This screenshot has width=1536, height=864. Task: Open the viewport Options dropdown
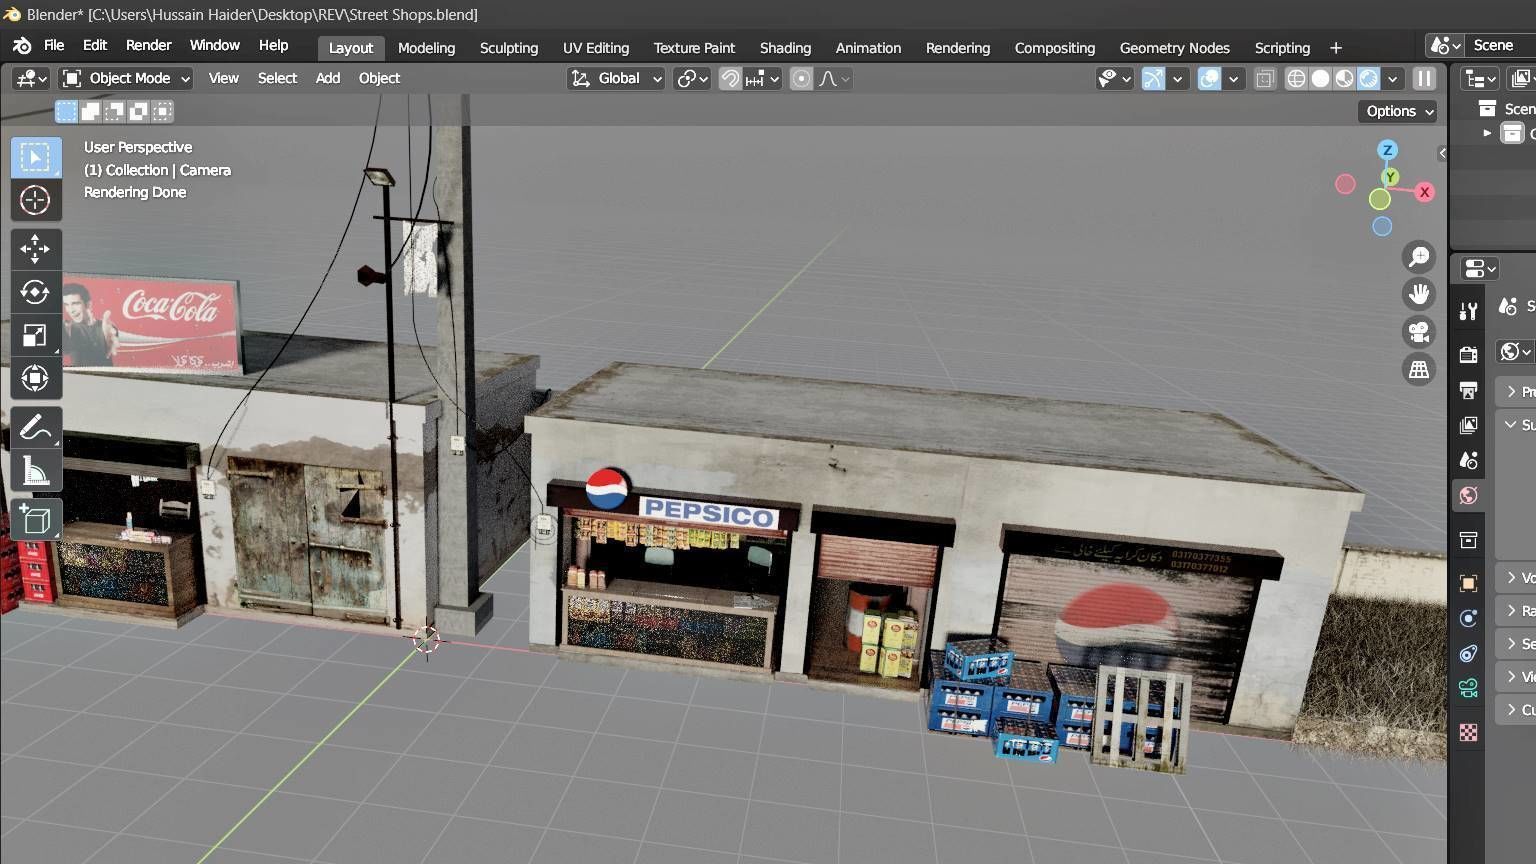[1397, 111]
